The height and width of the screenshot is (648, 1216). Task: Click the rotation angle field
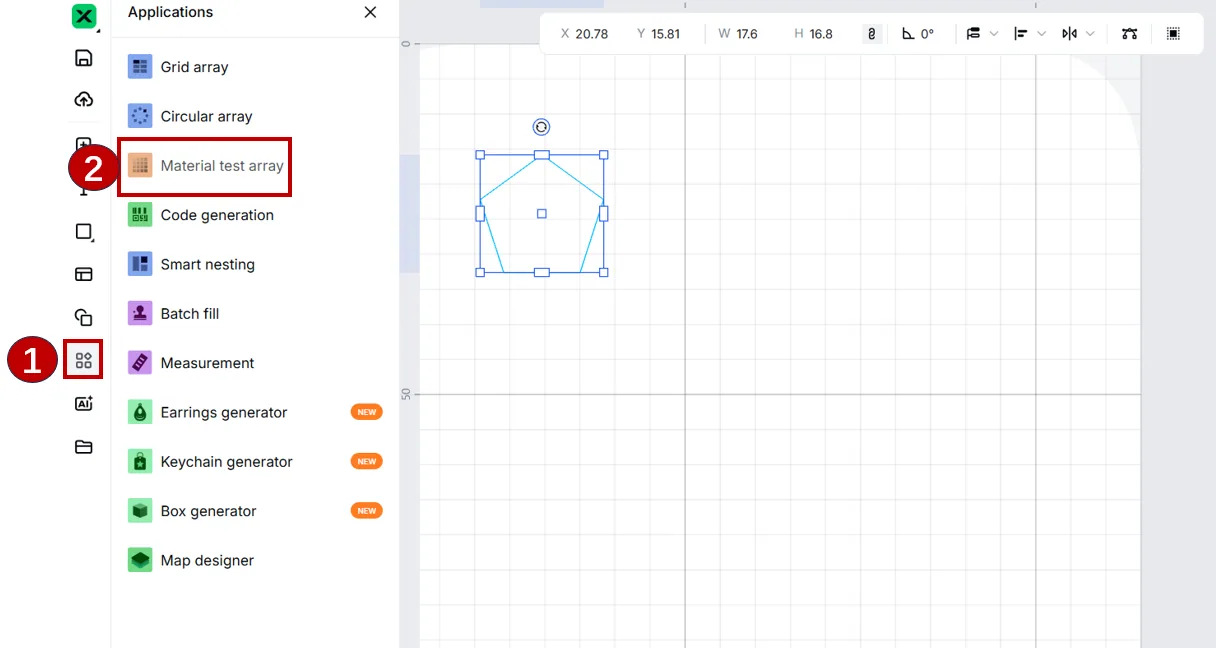918,33
